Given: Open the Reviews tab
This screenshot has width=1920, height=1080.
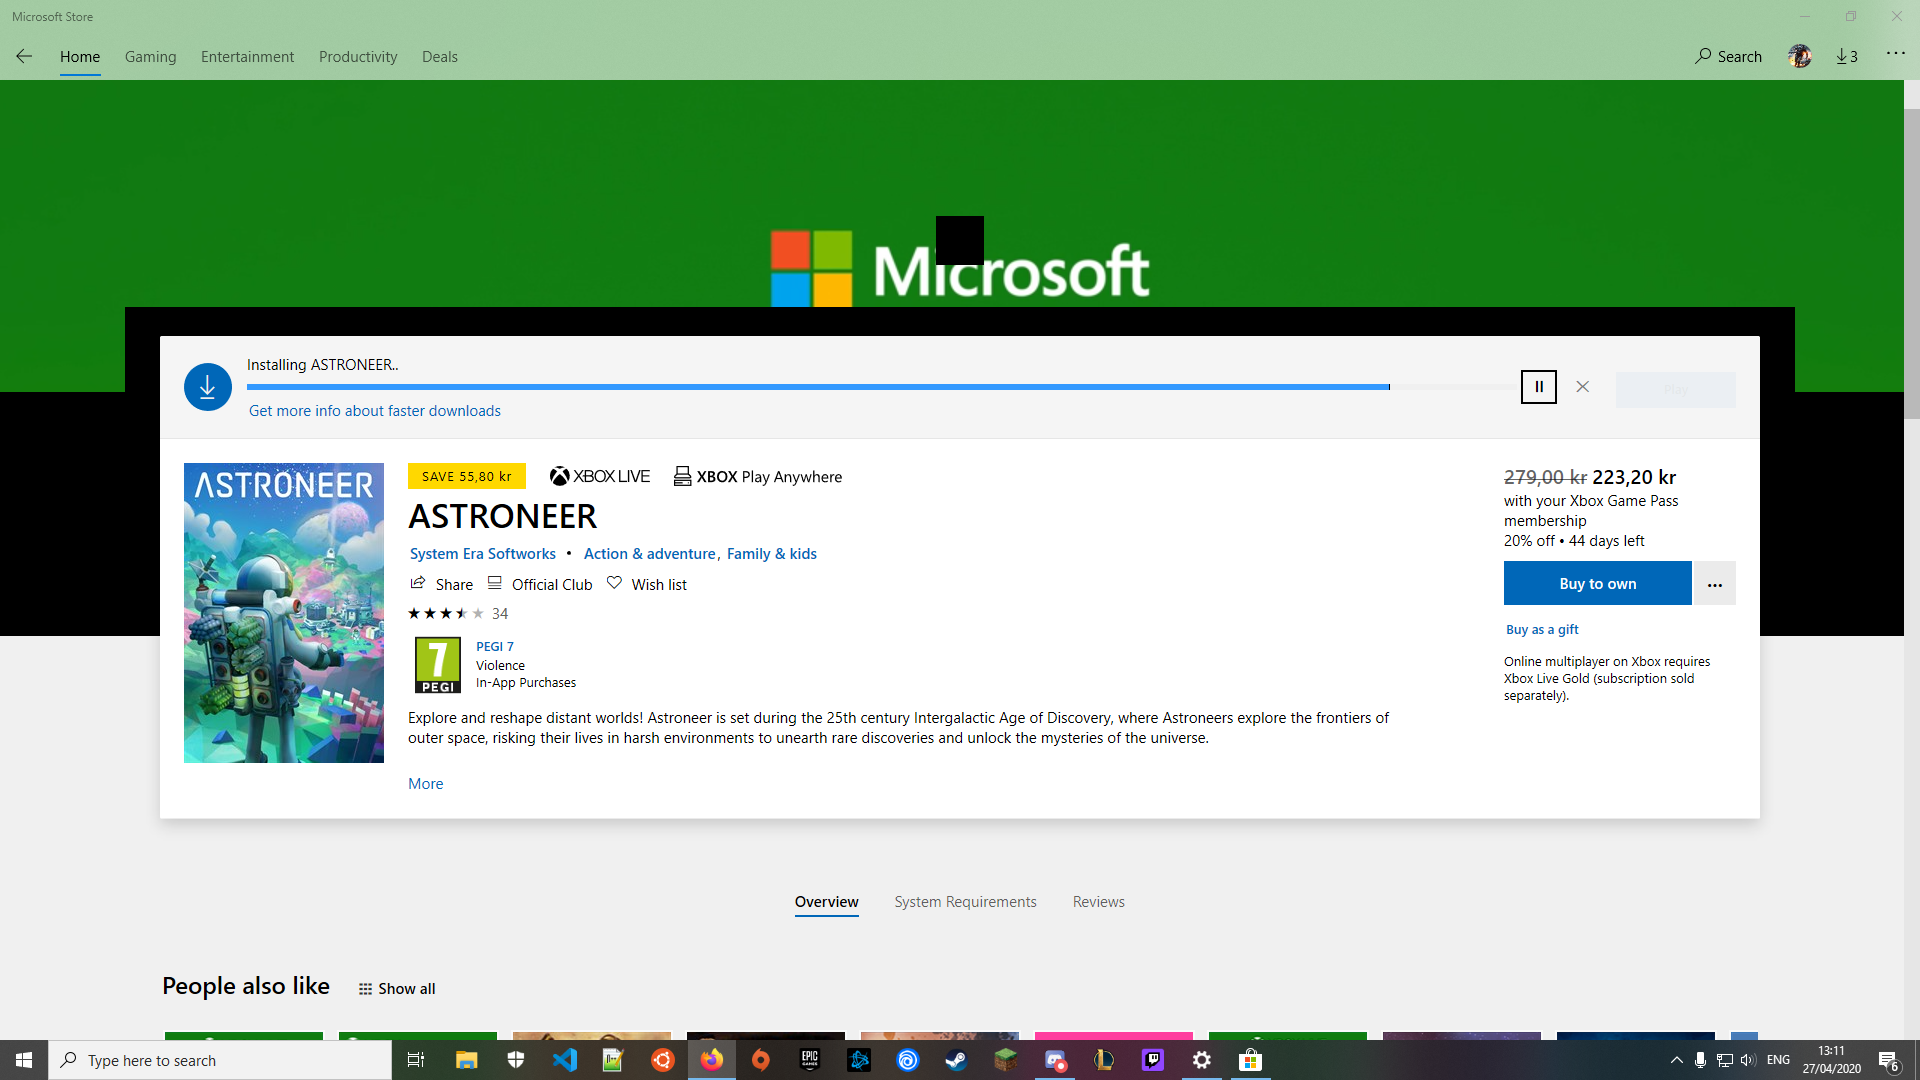Looking at the screenshot, I should click(1099, 902).
